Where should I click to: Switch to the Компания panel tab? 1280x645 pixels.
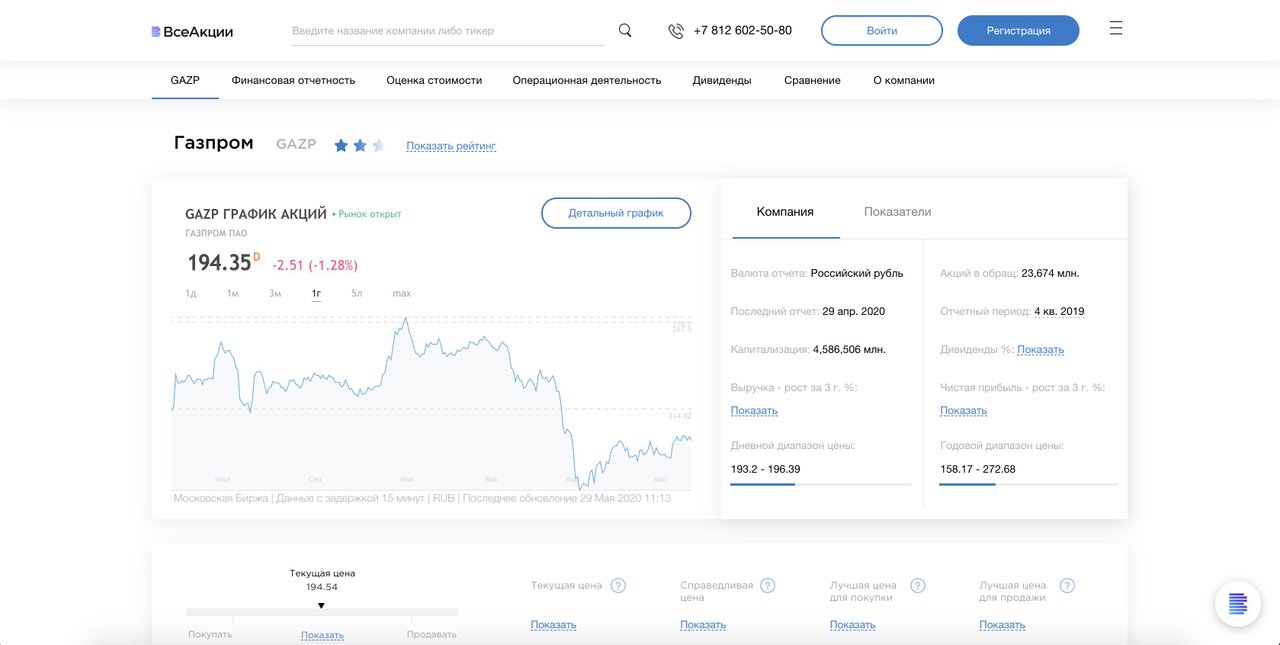coord(785,212)
